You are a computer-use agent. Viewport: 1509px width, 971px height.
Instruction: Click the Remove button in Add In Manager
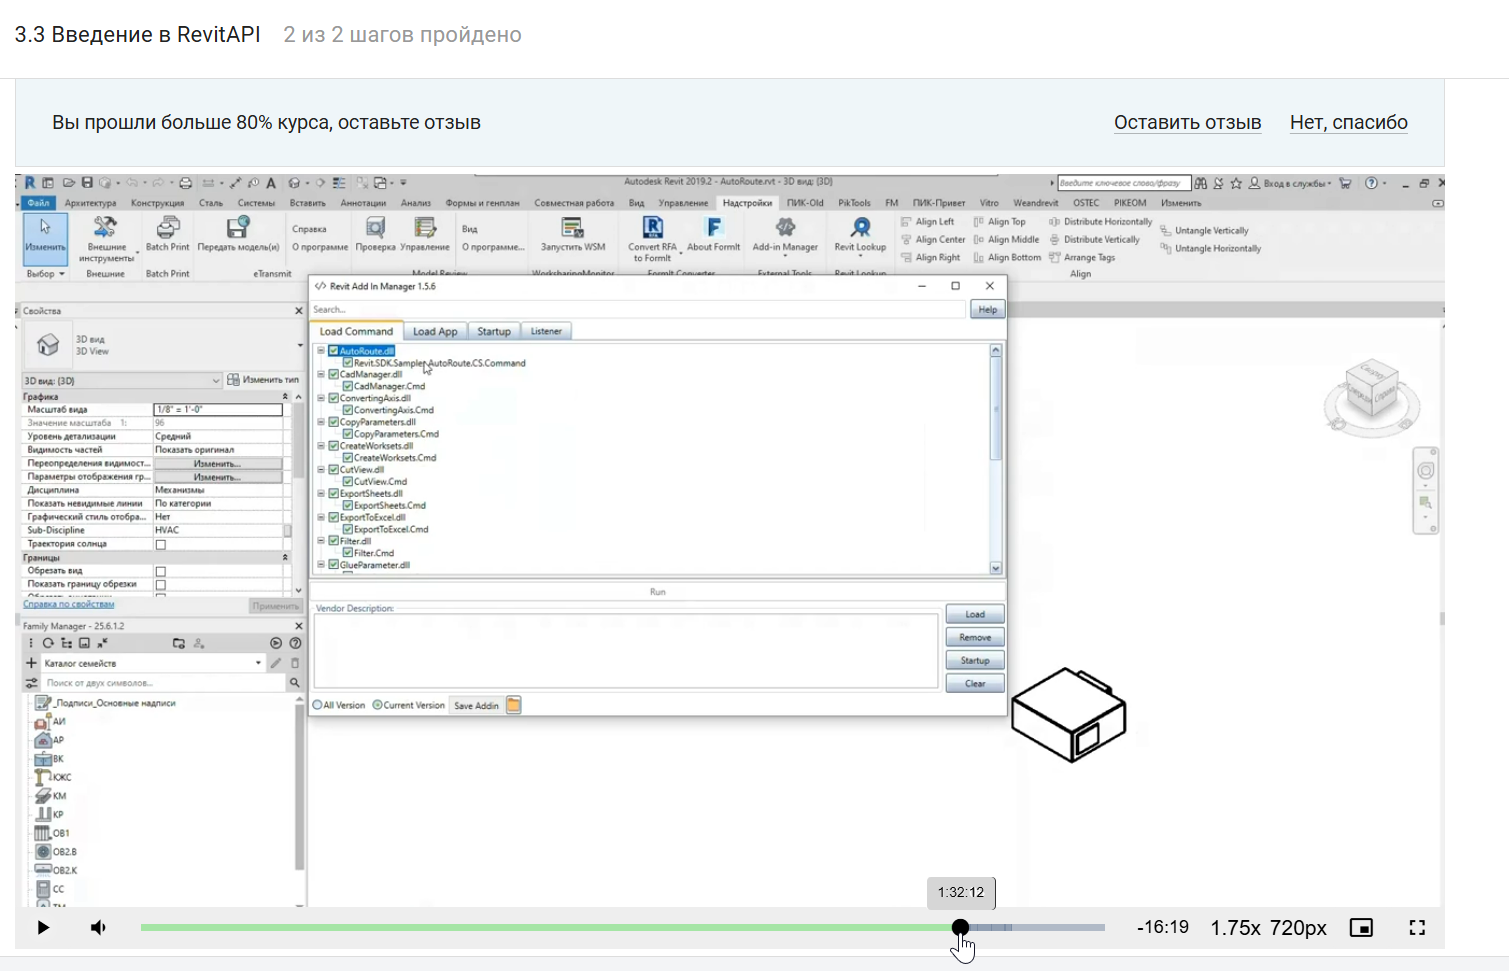tap(975, 638)
